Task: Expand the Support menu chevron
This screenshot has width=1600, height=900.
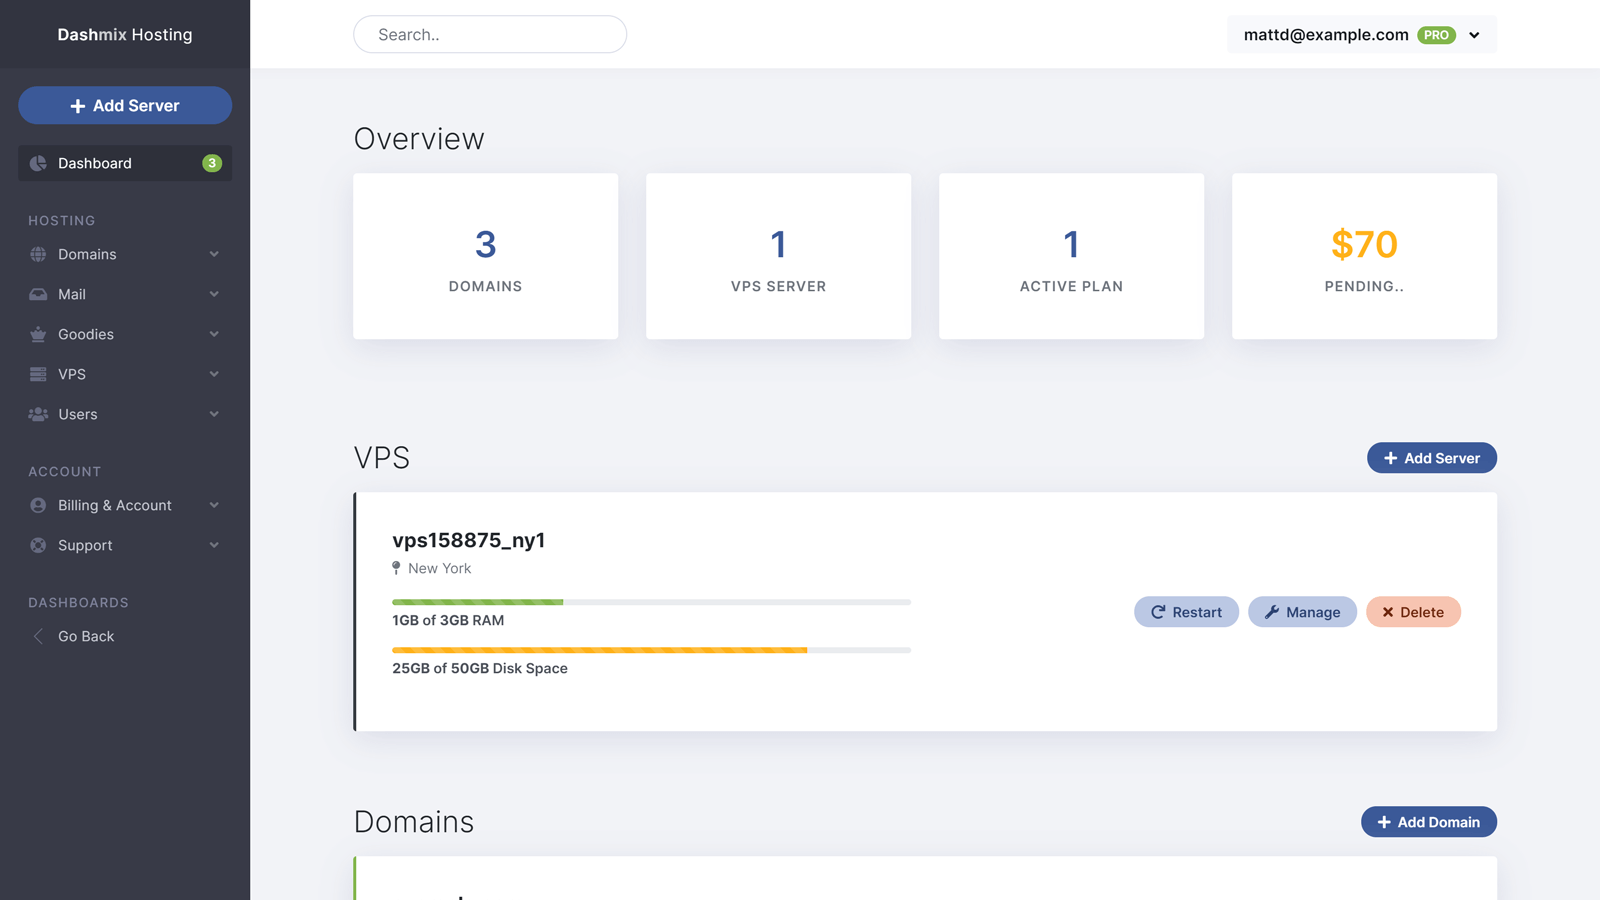Action: [214, 545]
